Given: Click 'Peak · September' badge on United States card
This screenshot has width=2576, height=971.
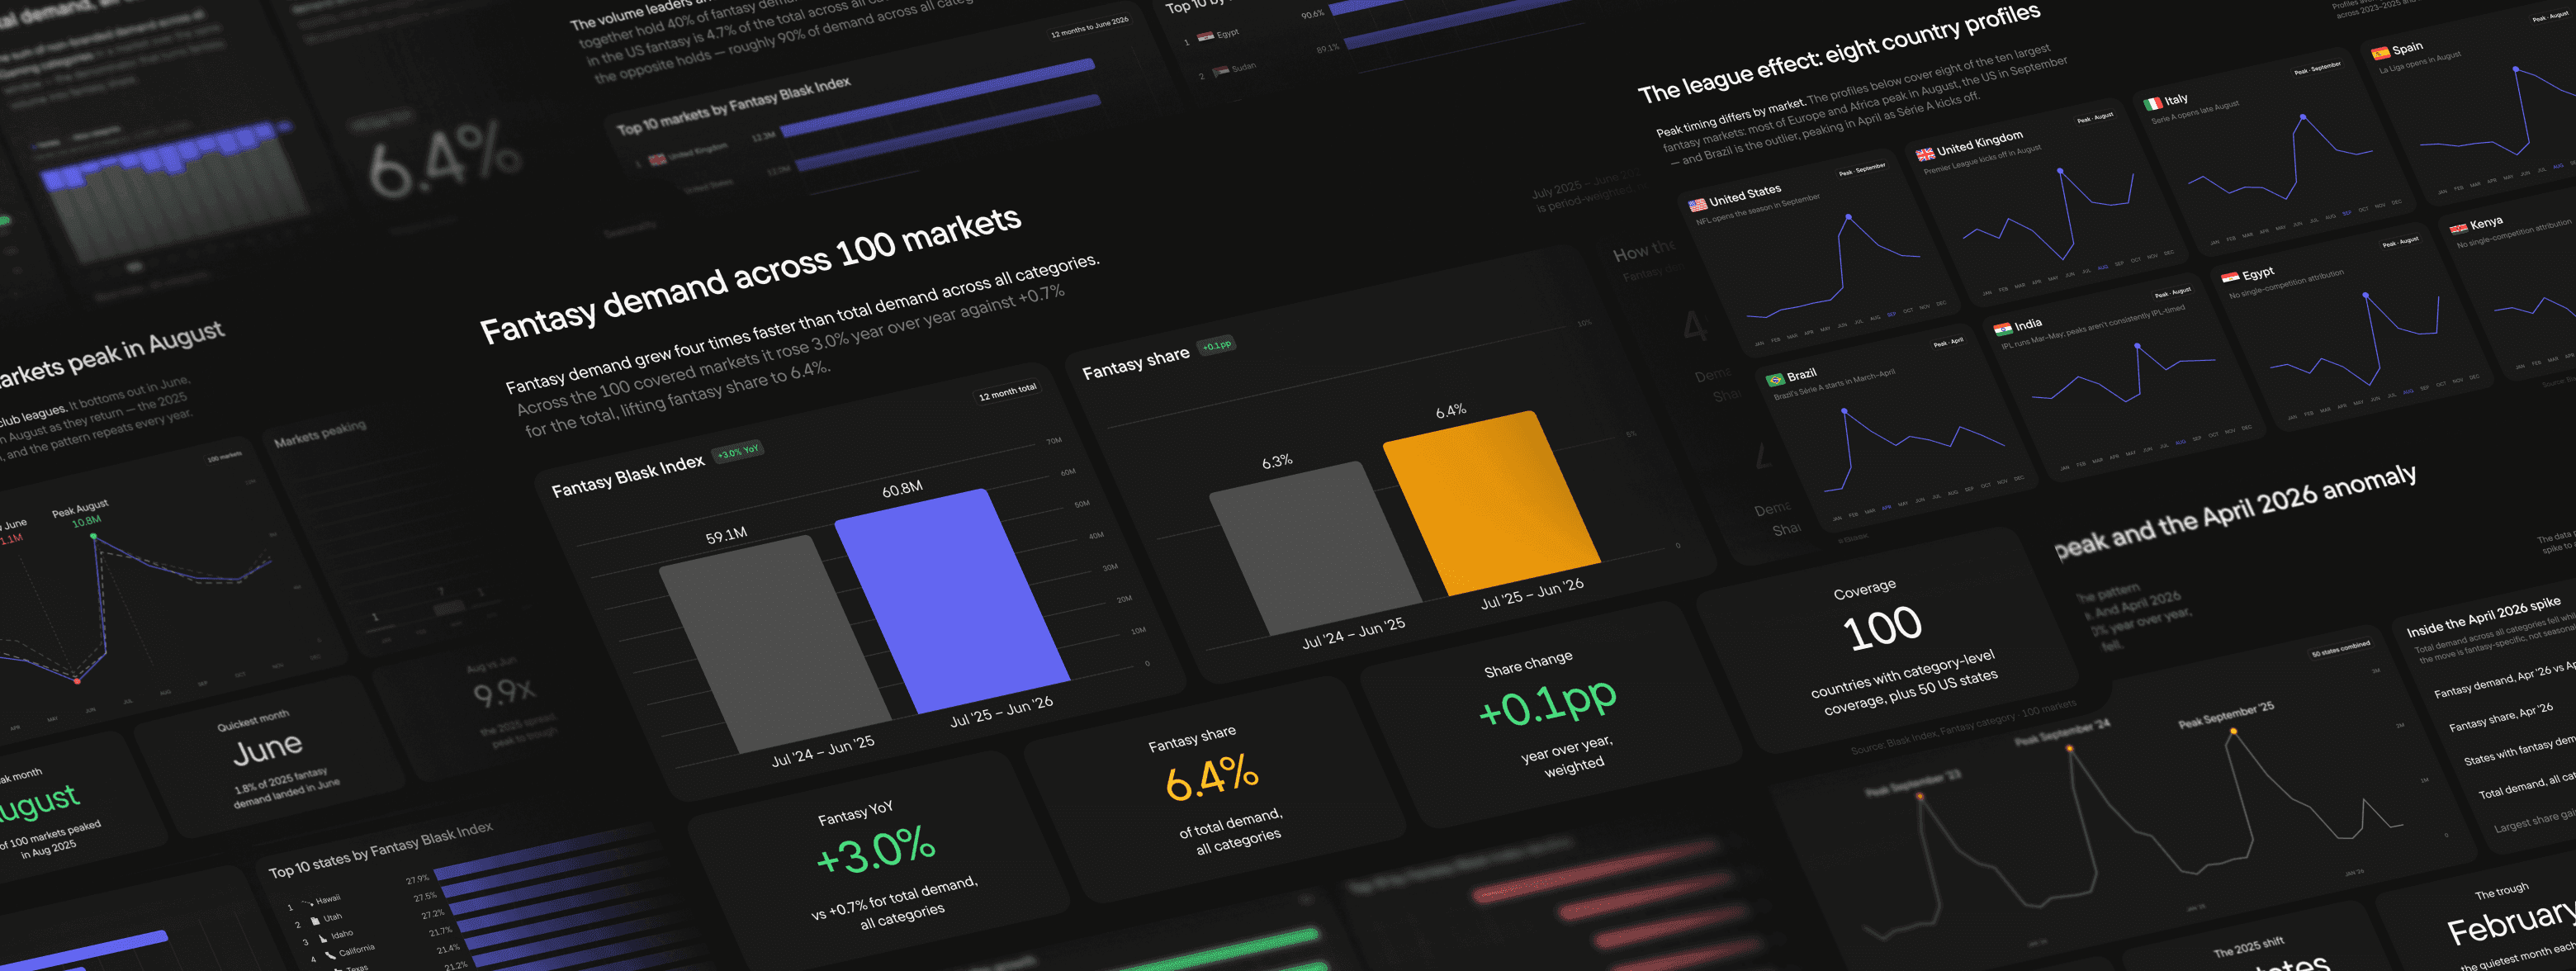Looking at the screenshot, I should point(1862,170).
